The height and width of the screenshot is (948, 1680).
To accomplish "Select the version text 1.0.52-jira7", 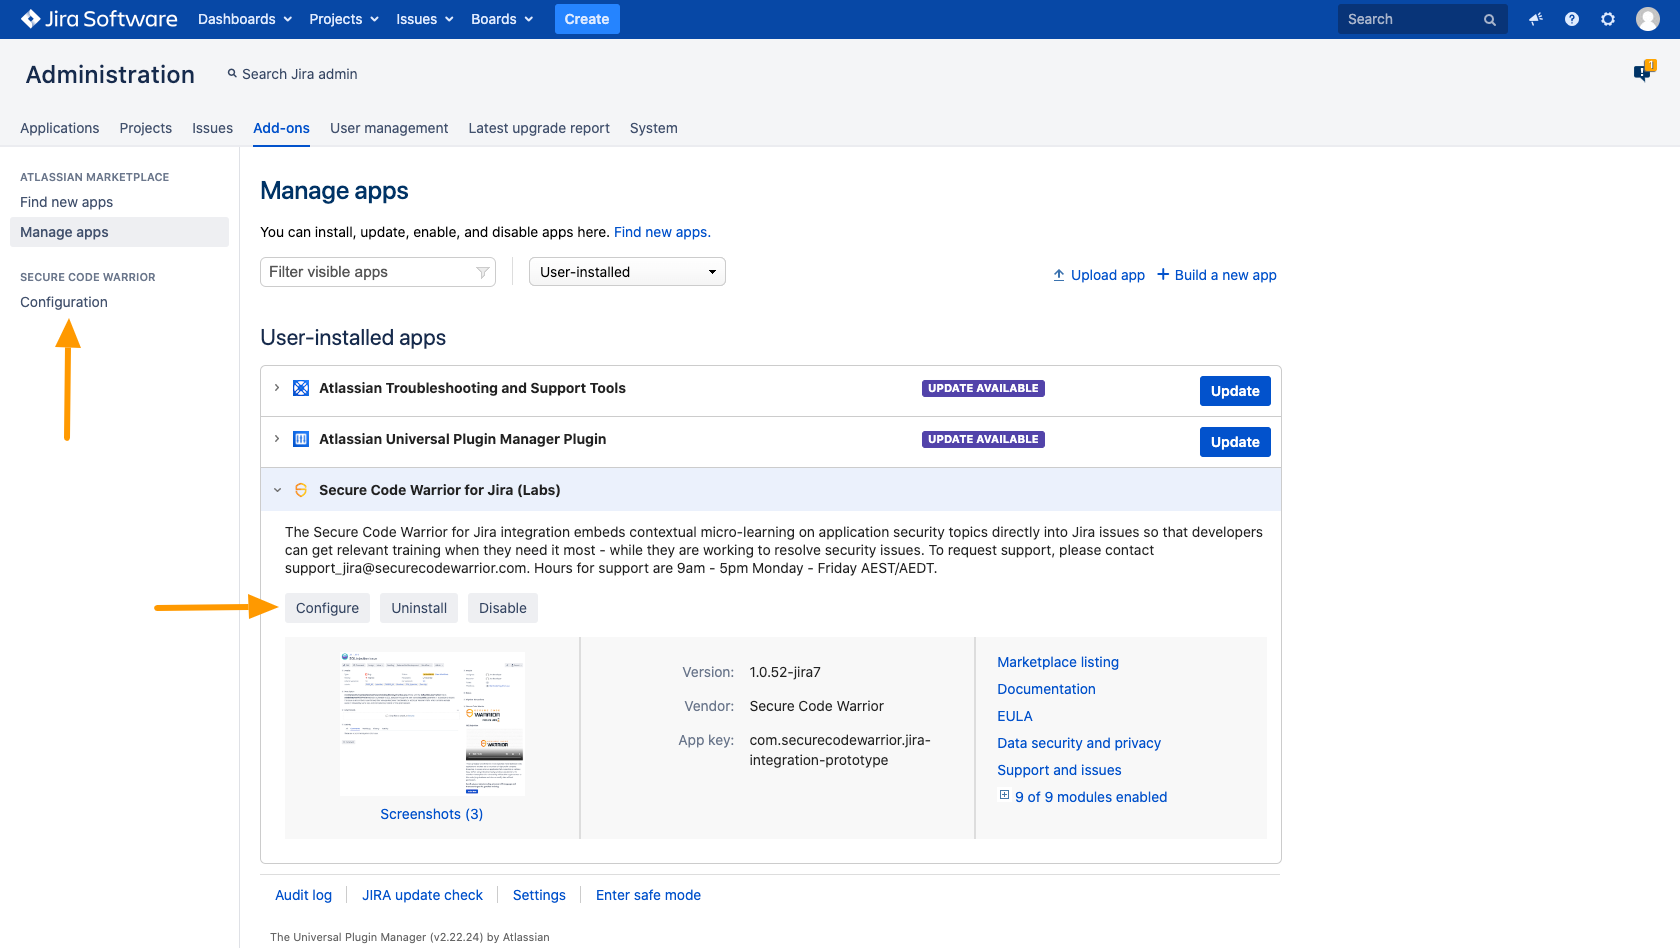I will 785,672.
